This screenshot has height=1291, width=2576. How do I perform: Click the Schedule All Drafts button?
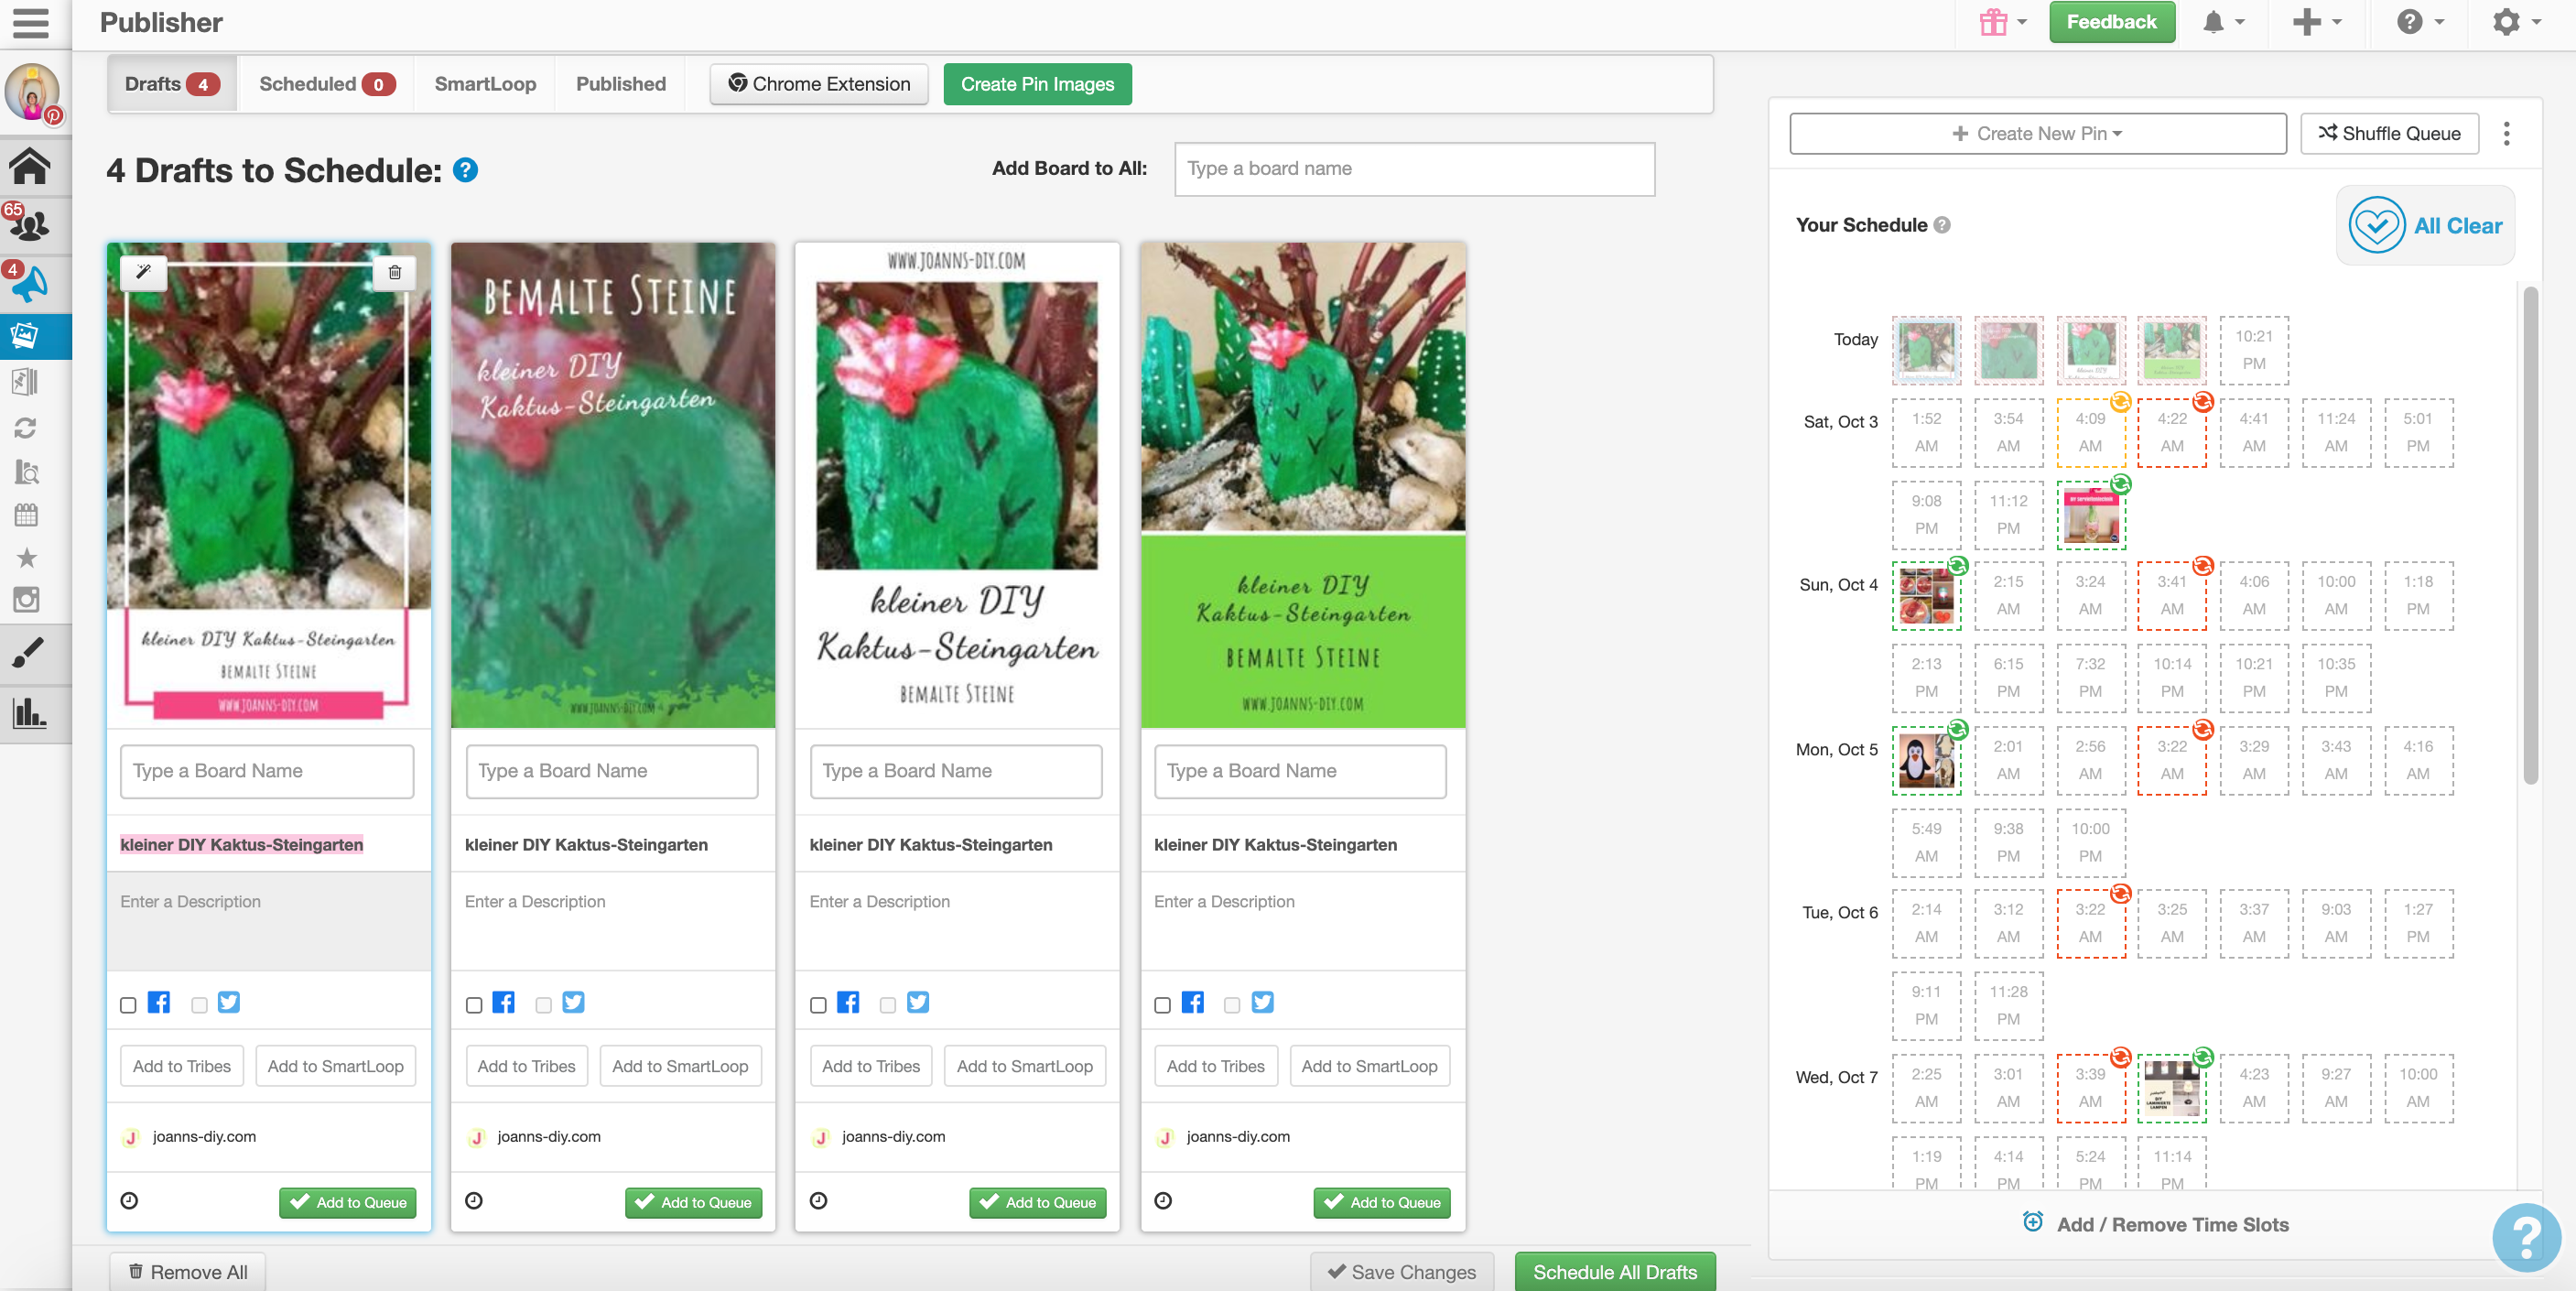tap(1614, 1271)
